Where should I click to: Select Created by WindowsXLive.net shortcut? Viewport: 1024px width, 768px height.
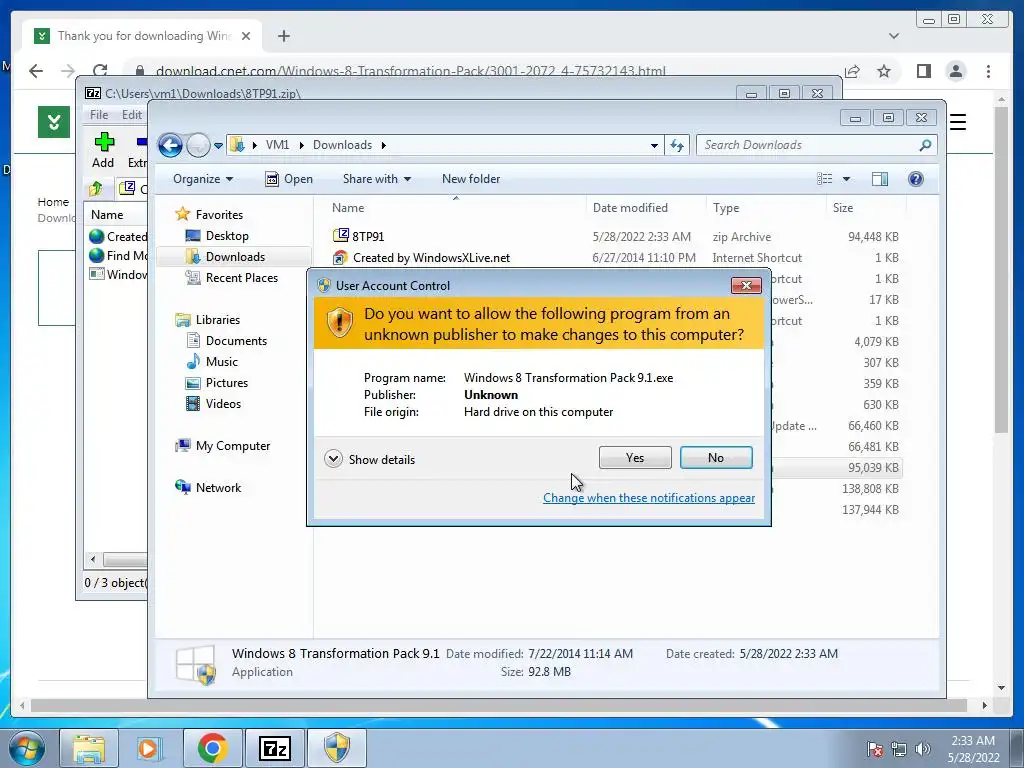(x=430, y=257)
